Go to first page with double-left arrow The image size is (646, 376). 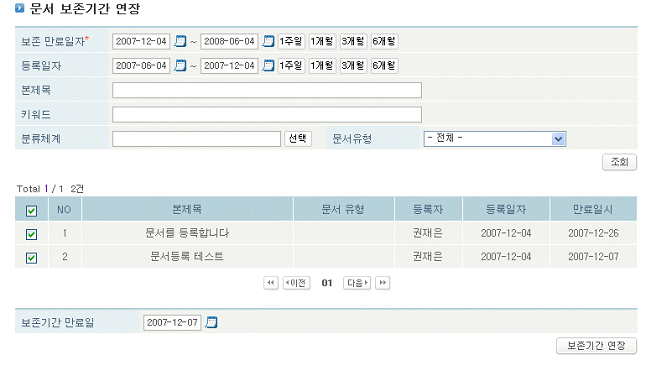(271, 283)
